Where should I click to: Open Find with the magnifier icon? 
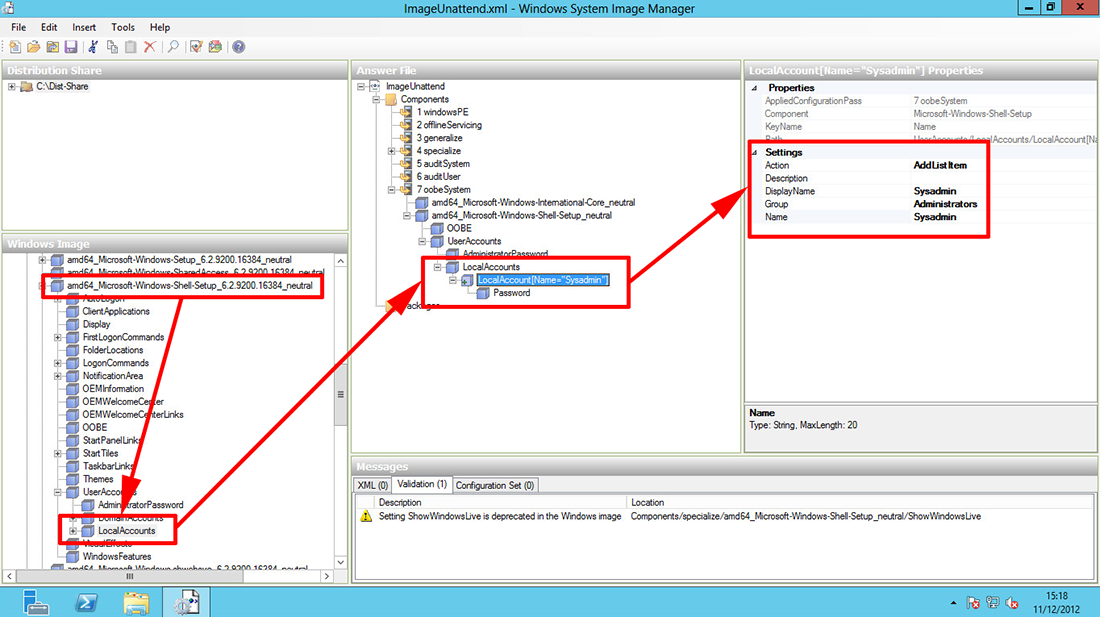coord(173,47)
